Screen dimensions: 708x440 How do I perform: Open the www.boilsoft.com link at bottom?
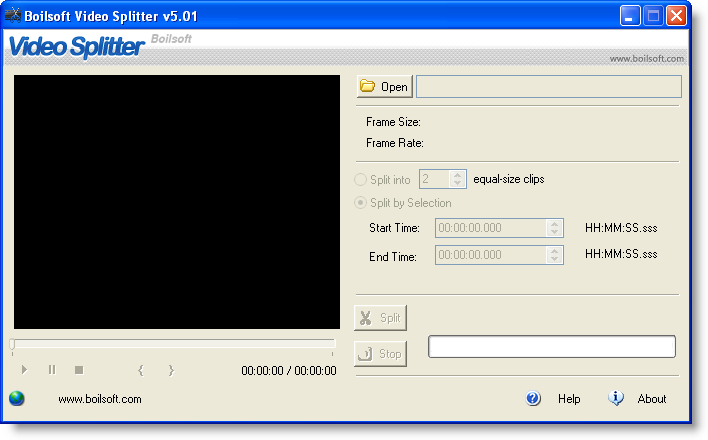coord(100,399)
